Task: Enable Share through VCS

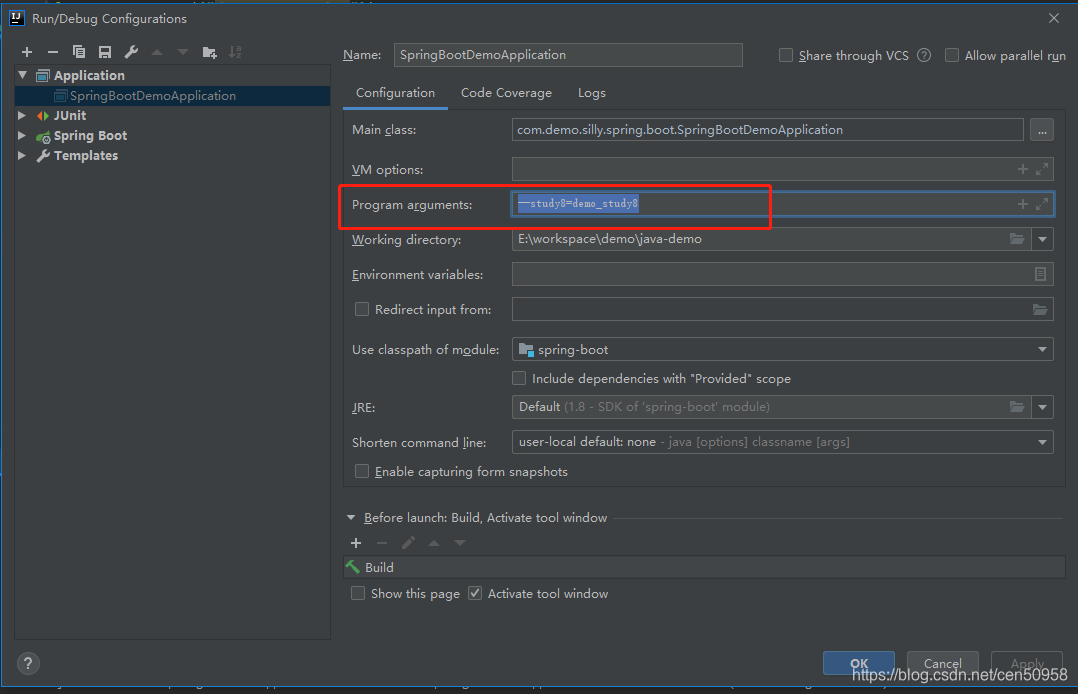Action: (786, 55)
